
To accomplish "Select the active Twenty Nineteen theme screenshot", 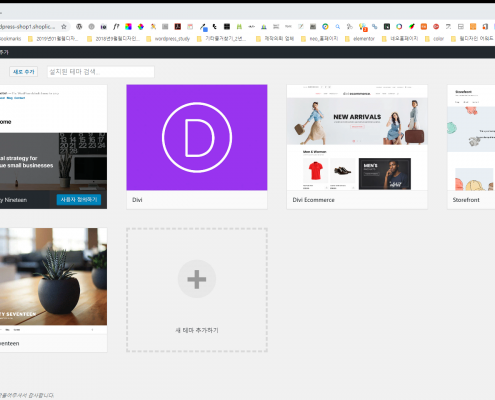I will (53, 137).
